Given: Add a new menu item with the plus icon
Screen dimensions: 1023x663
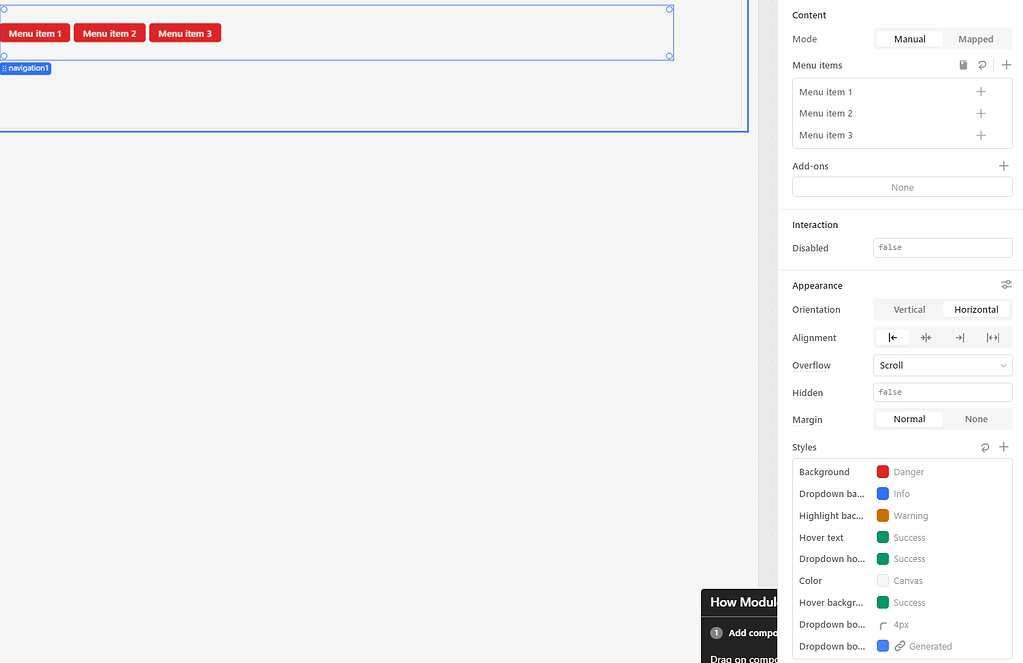Looking at the screenshot, I should point(1005,64).
